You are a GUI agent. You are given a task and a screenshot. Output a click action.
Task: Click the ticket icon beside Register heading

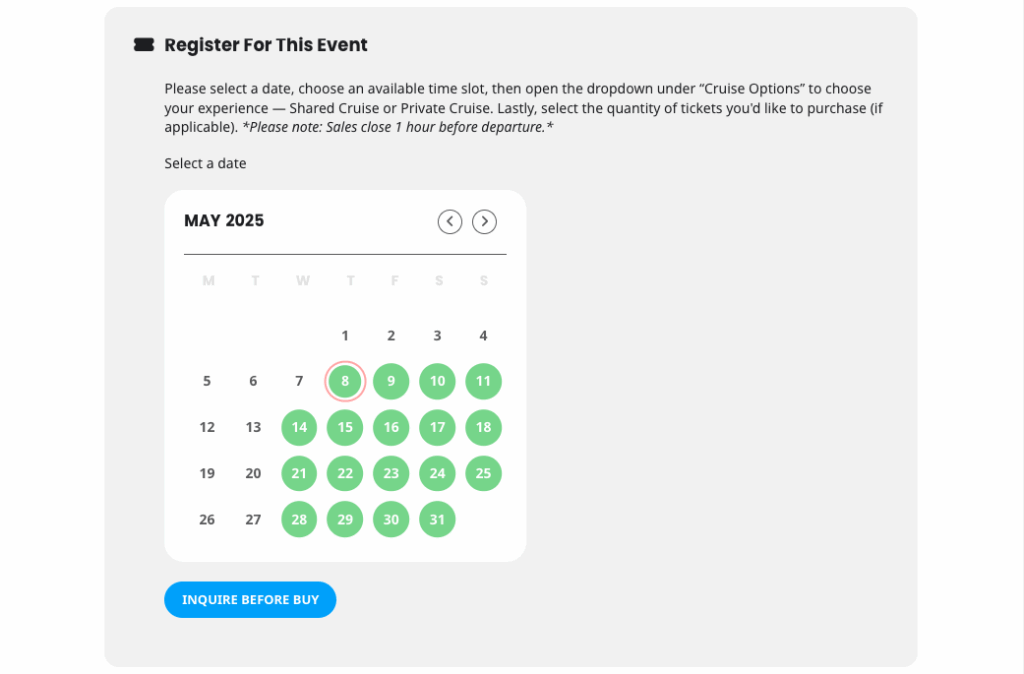coord(144,44)
